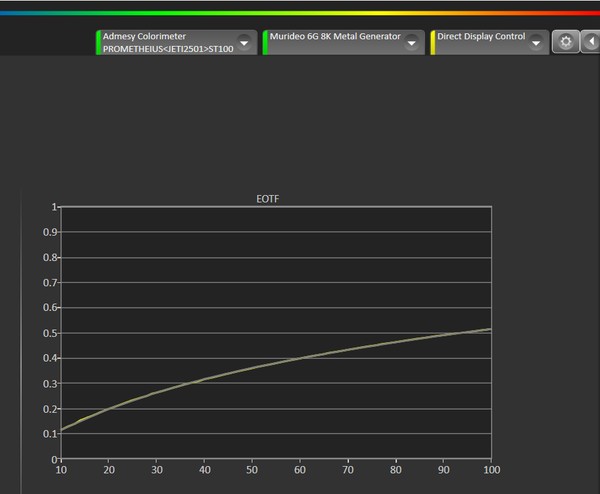Click the Murideo 6G 8K Metal Generator label
Screen dimensions: 600x494
point(335,36)
